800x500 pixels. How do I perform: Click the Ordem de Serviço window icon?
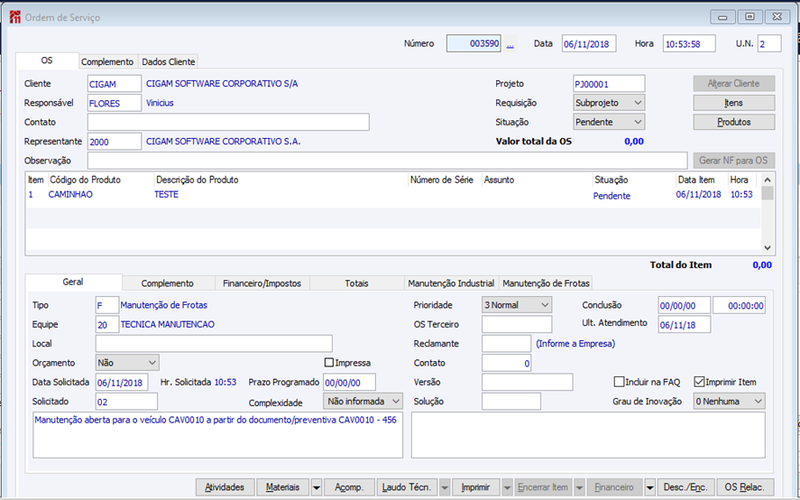[15, 17]
